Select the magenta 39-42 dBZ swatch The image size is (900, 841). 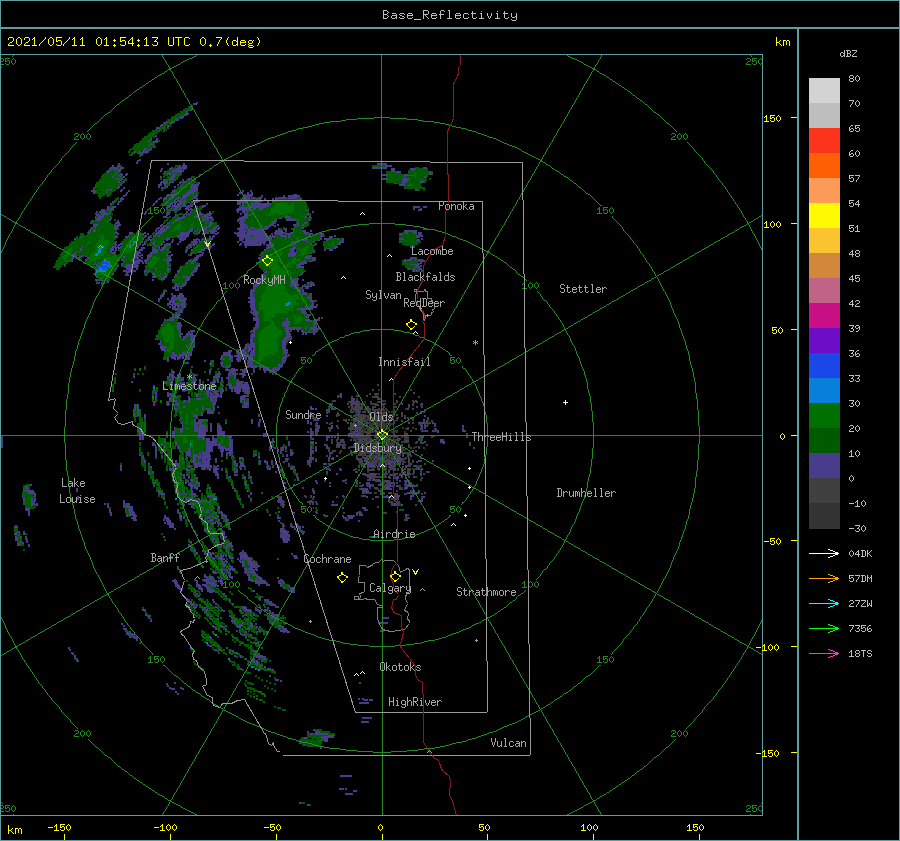pos(824,316)
